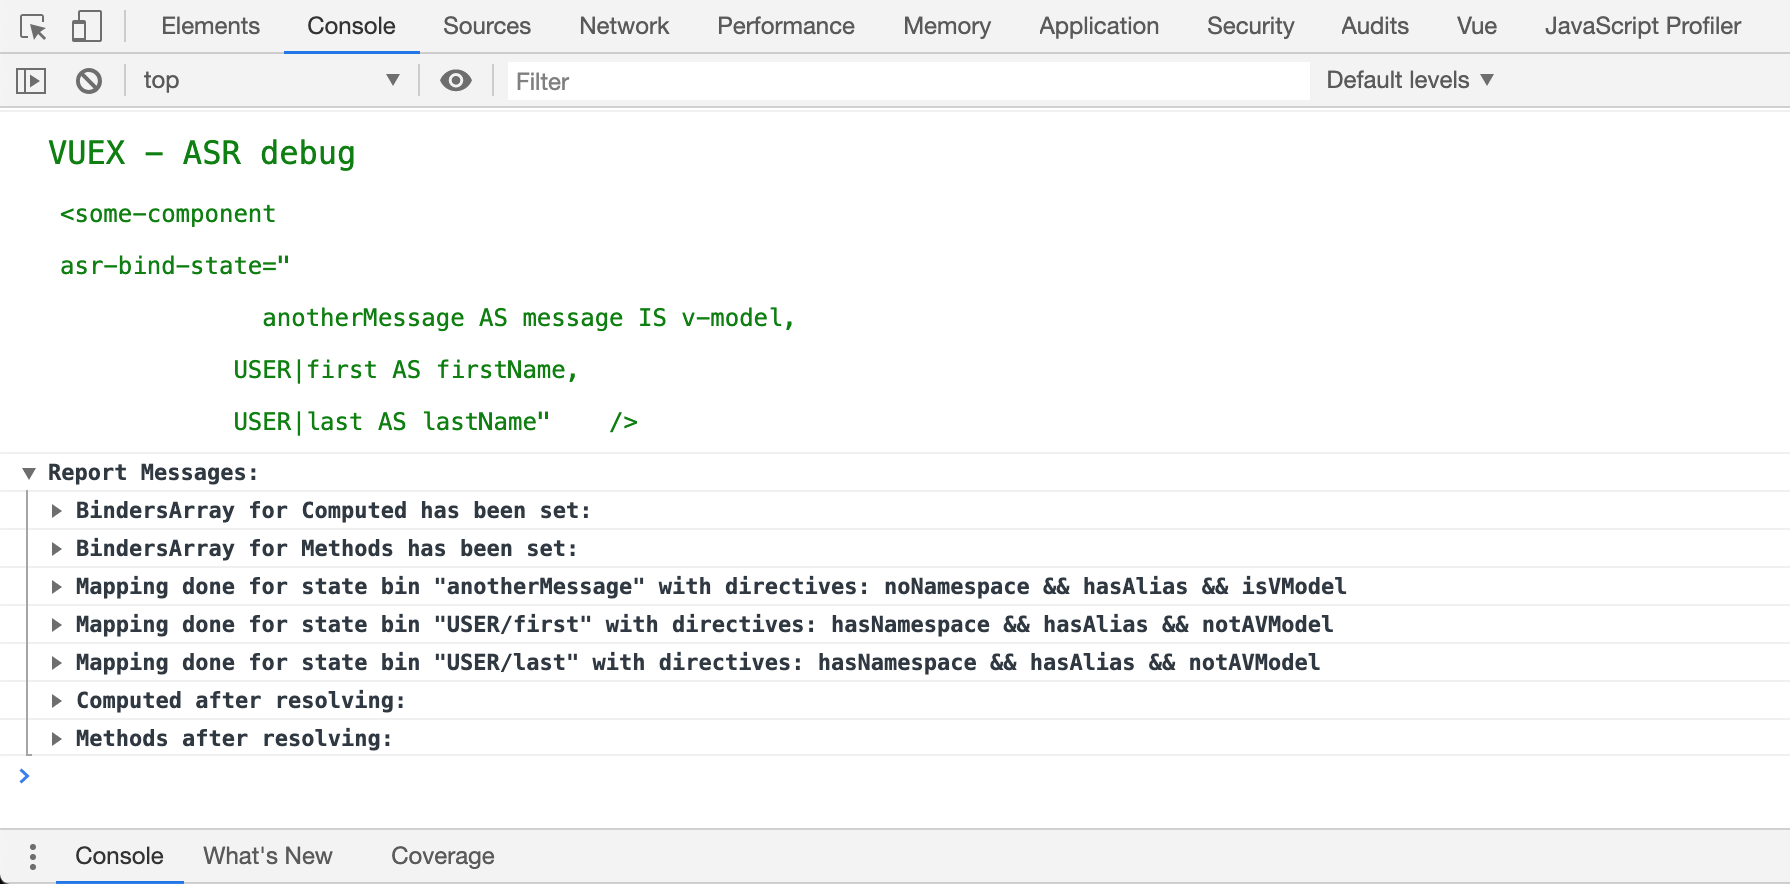Open the Sources tab
The image size is (1790, 884).
point(487,26)
